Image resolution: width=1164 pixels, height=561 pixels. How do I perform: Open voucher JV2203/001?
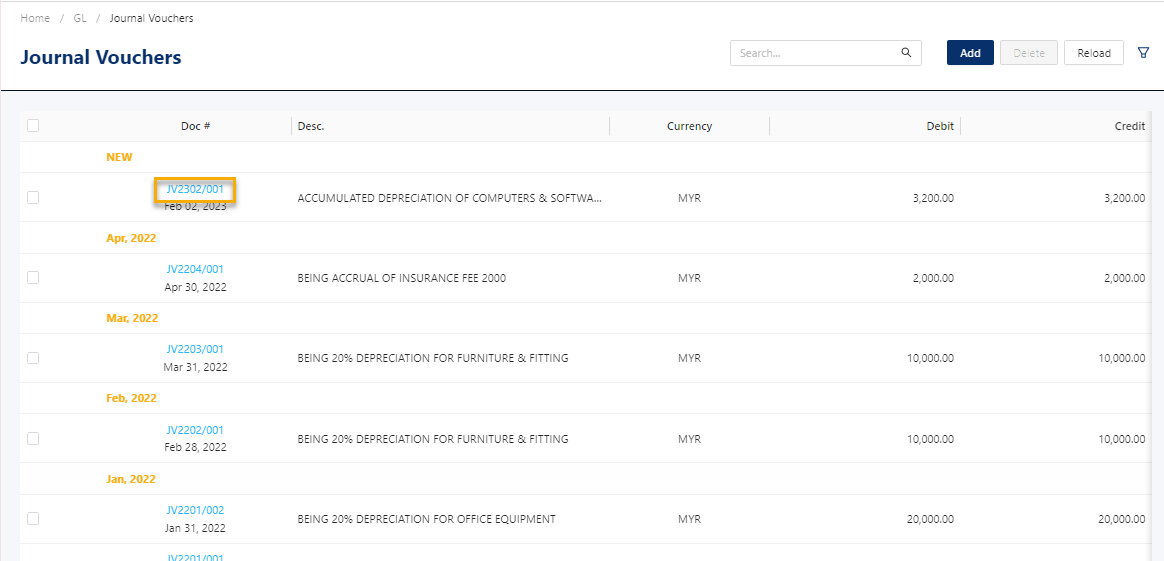[x=195, y=349]
